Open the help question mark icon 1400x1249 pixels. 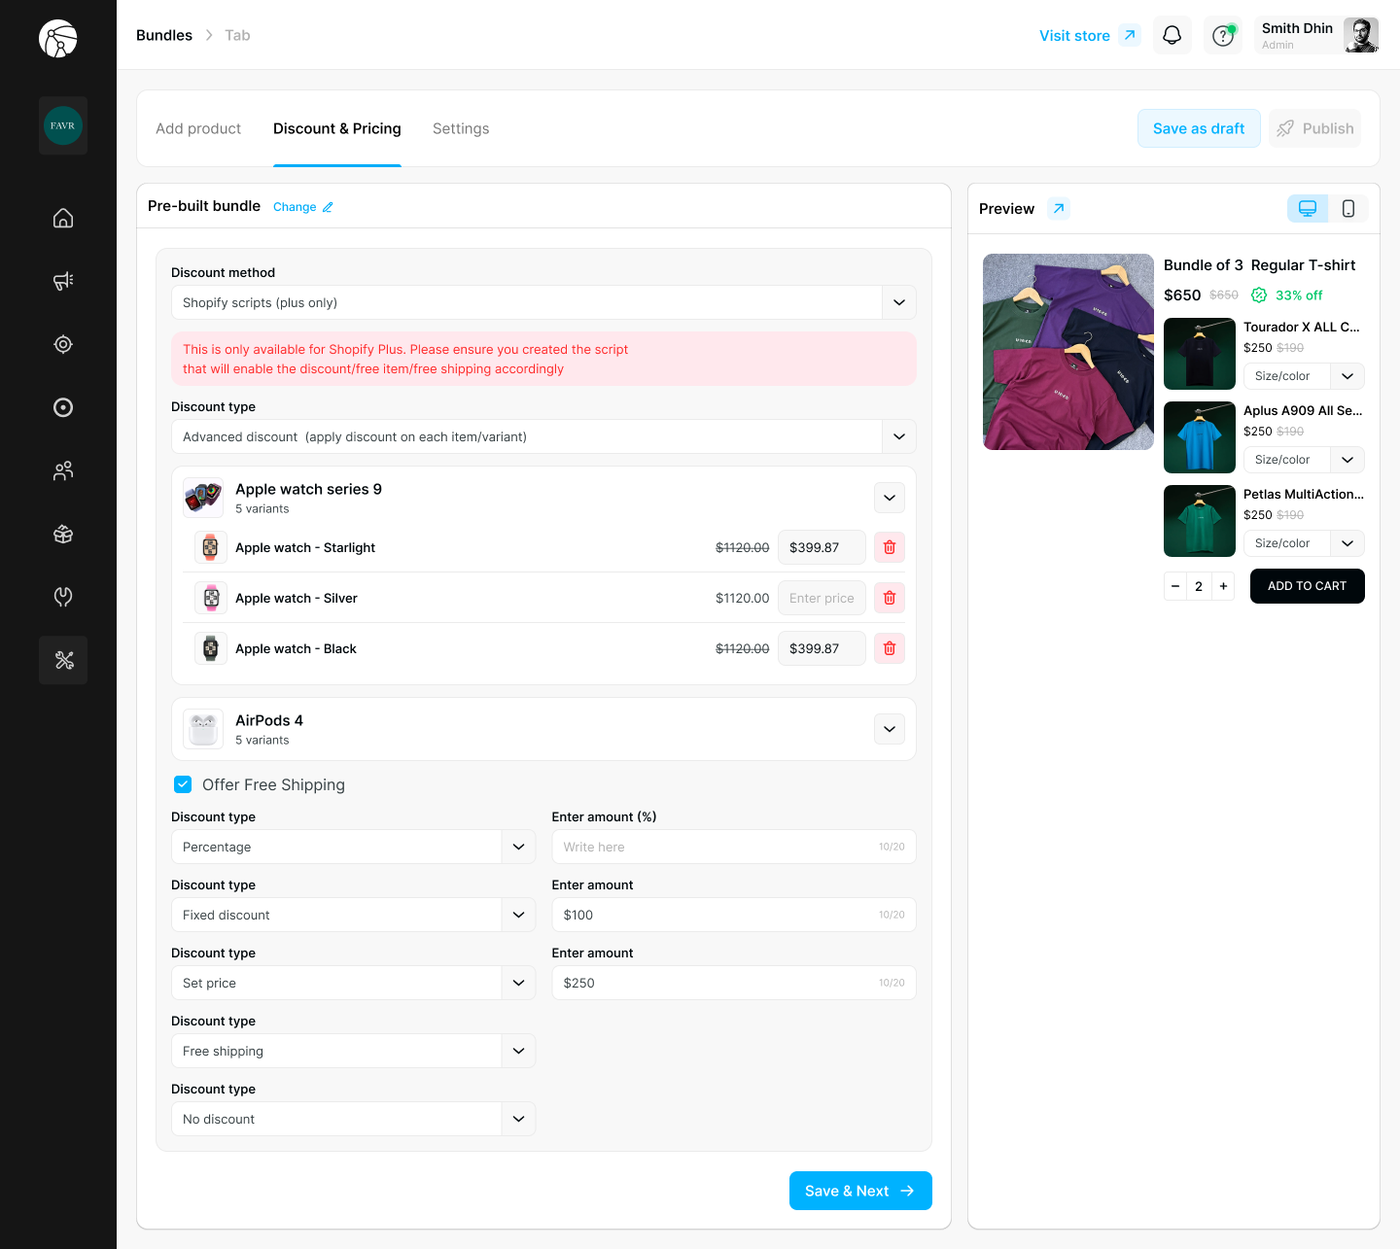click(1223, 36)
